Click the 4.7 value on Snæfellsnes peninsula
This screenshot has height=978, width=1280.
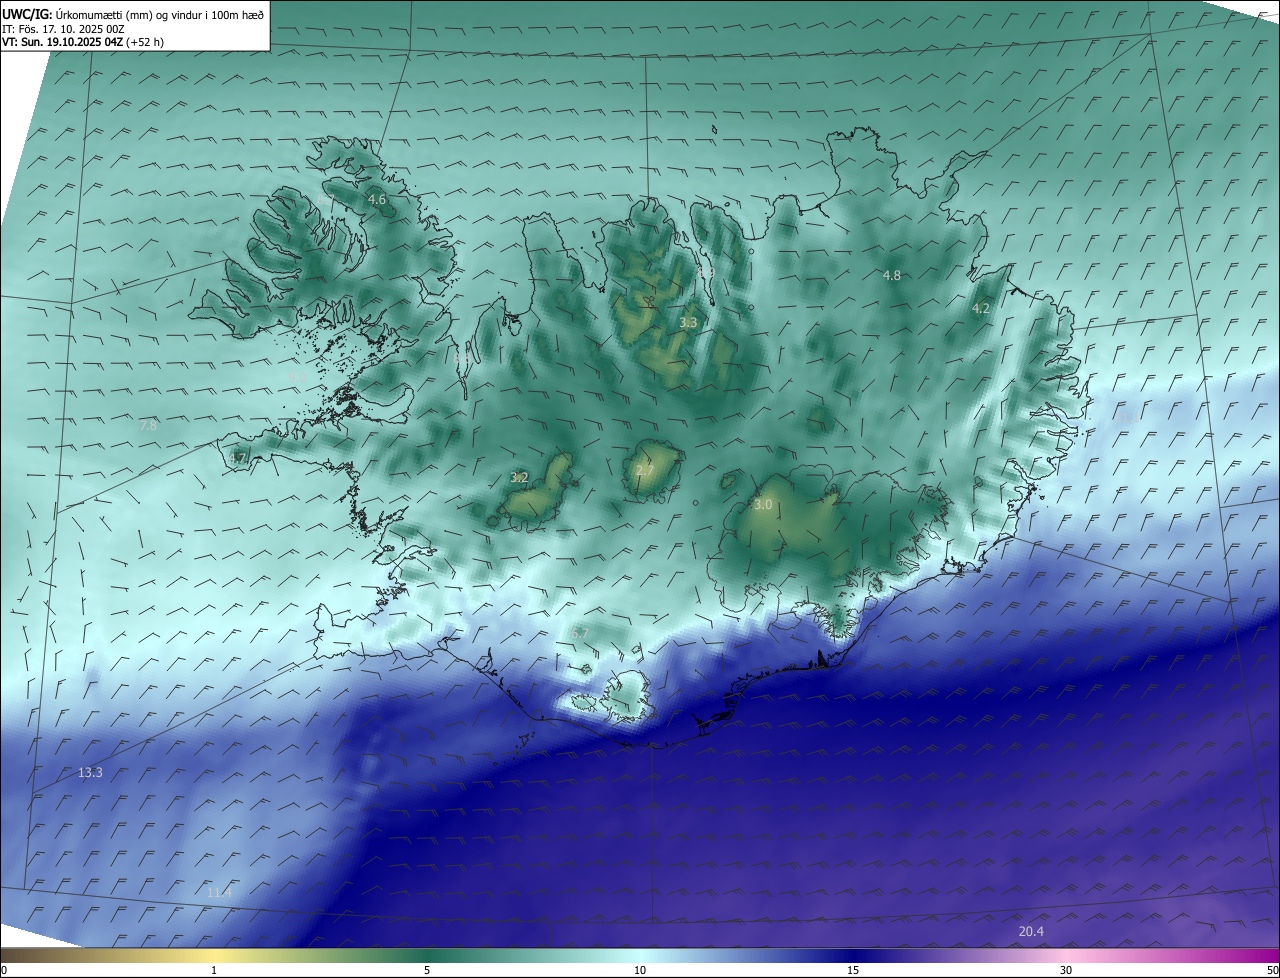coord(237,458)
